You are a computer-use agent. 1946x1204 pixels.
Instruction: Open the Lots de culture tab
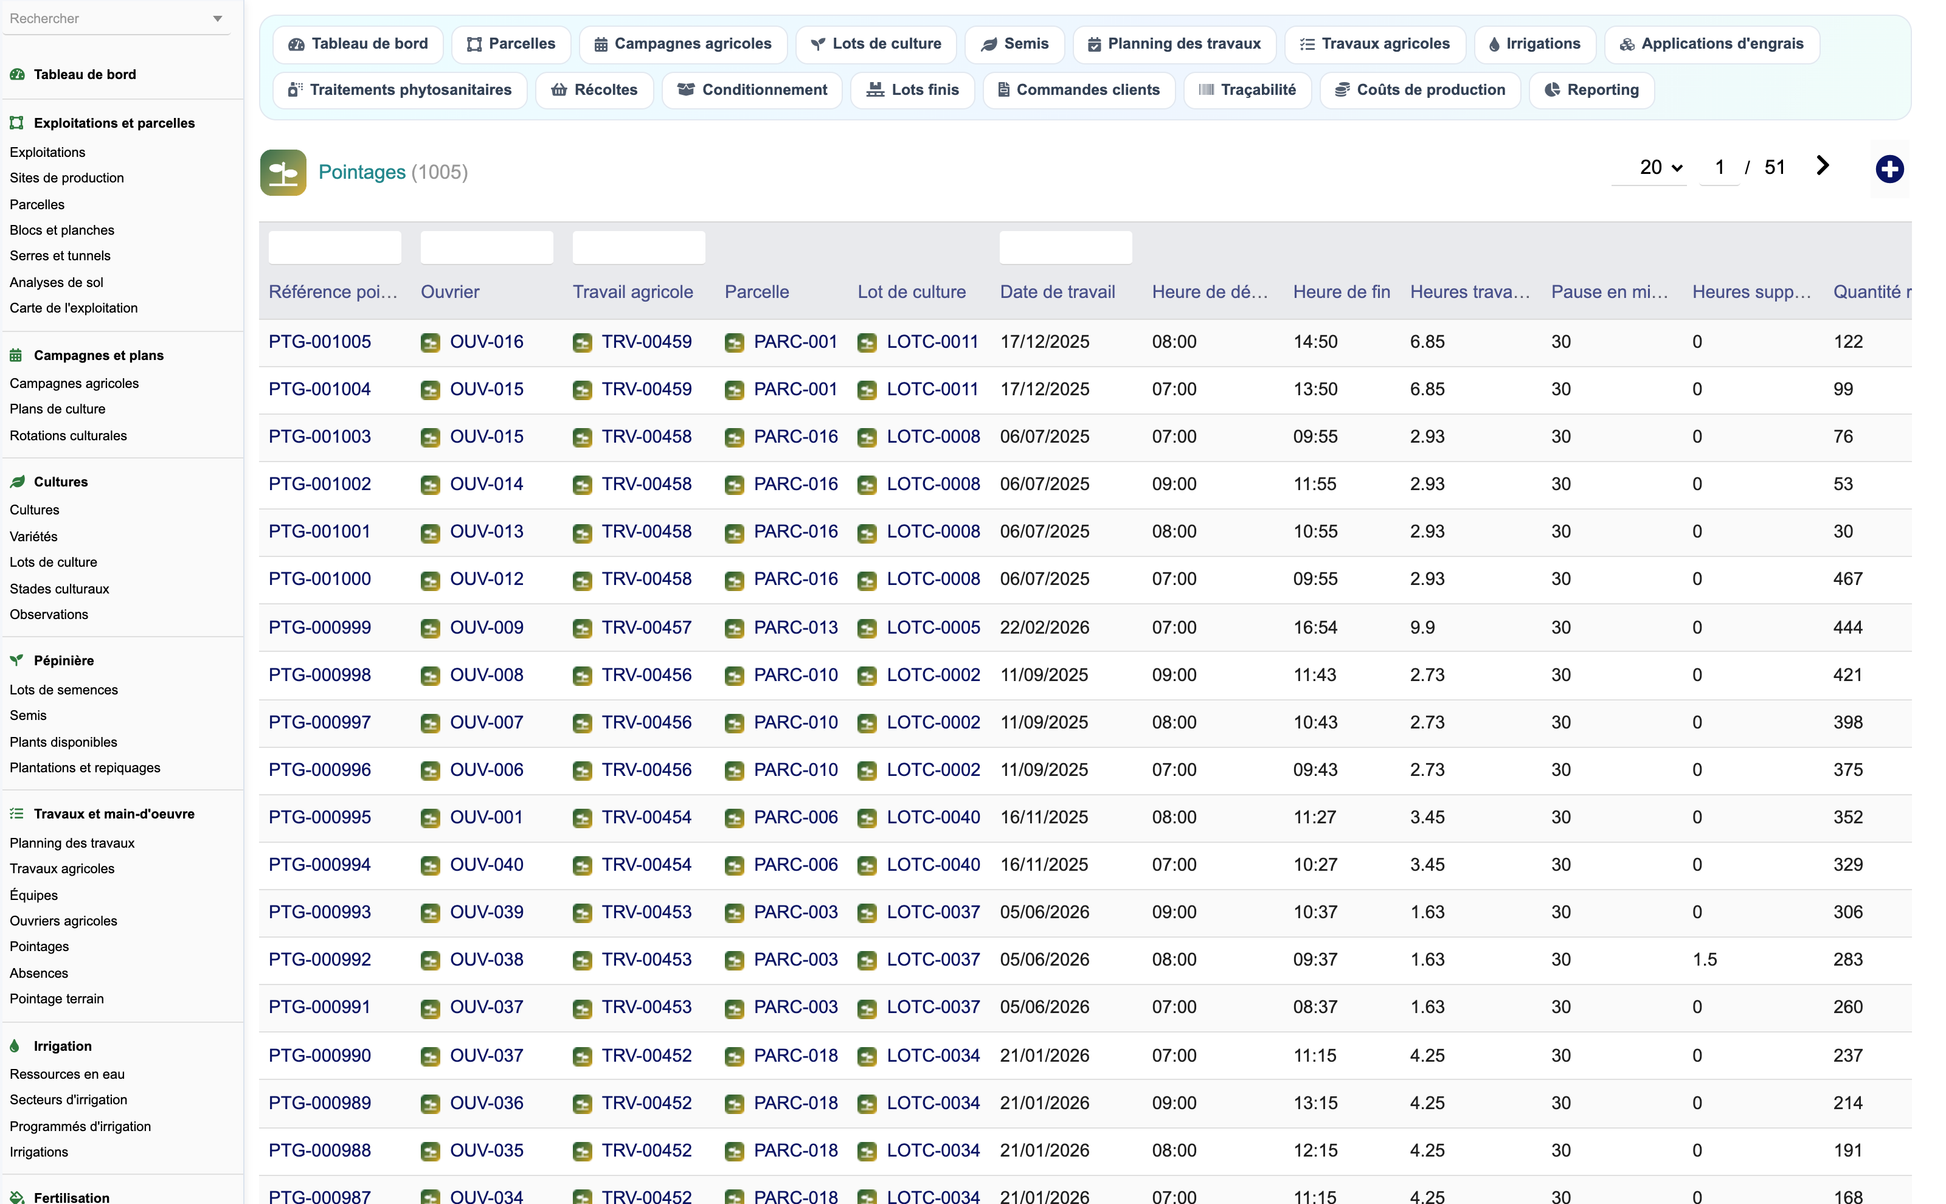pos(876,44)
